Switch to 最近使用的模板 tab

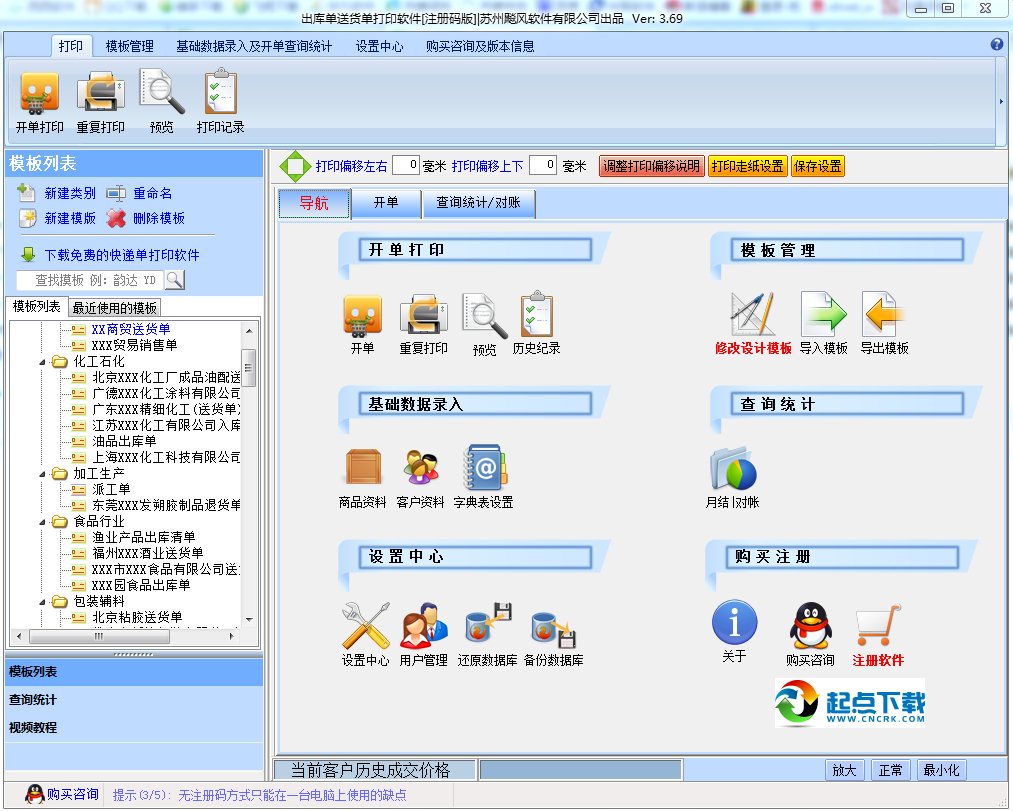point(114,307)
